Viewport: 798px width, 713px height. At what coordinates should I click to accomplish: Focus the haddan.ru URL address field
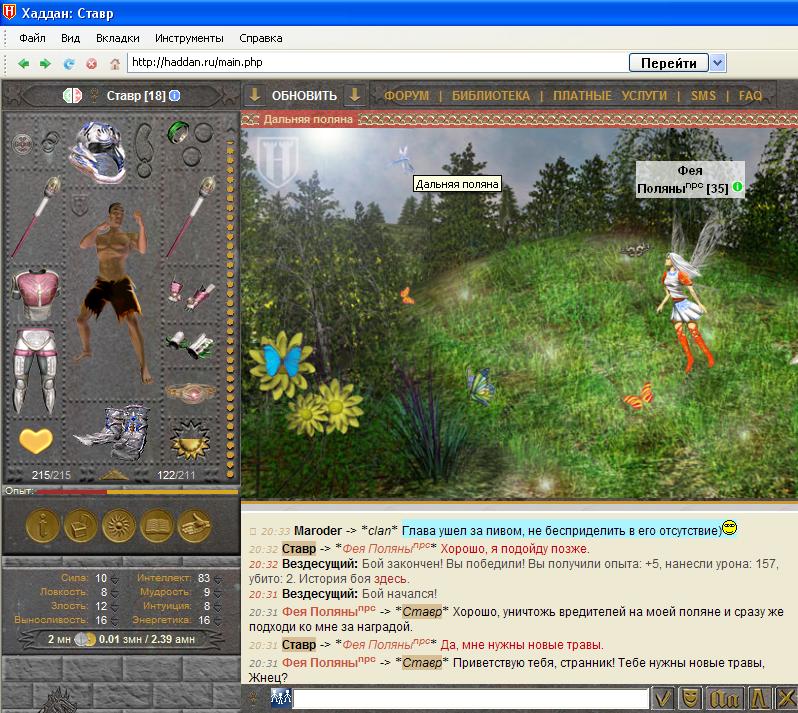tap(377, 63)
